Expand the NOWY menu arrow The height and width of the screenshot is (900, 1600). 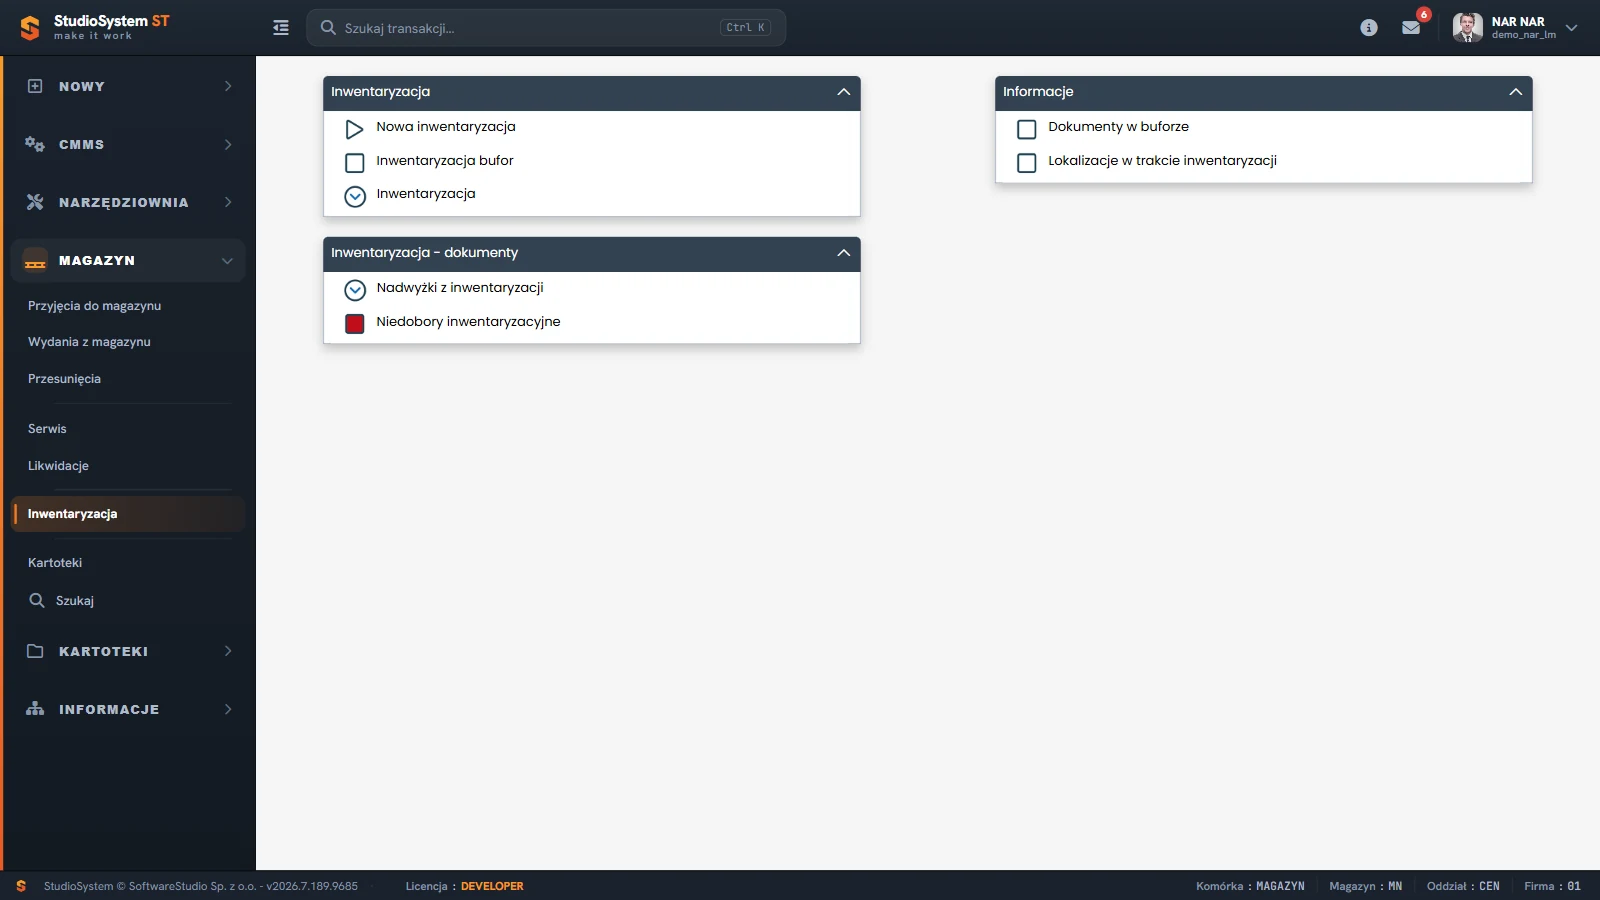pyautogui.click(x=228, y=86)
